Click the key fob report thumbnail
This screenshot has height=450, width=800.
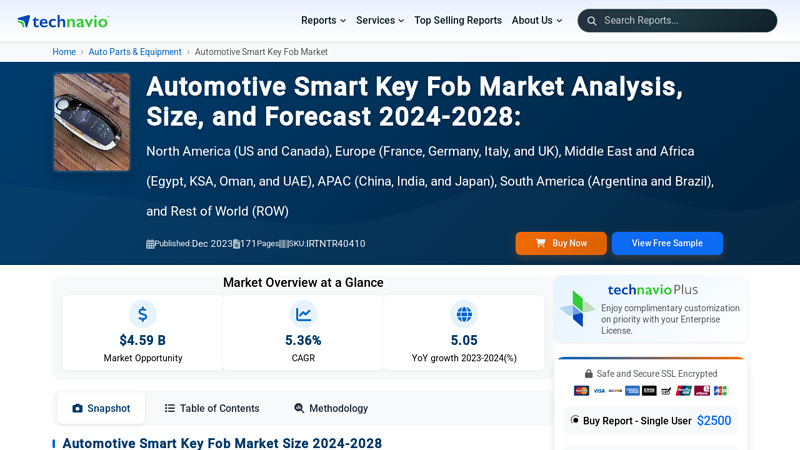pos(92,122)
